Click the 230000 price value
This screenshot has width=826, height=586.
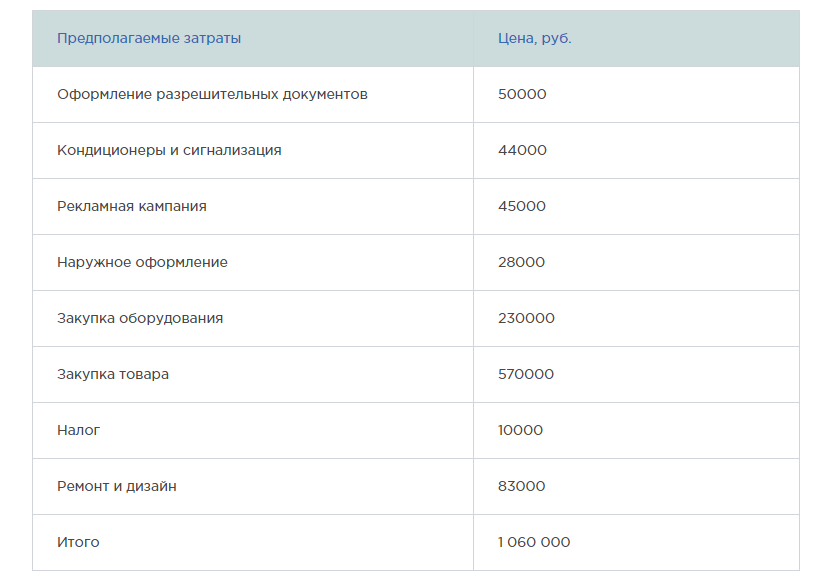[526, 318]
